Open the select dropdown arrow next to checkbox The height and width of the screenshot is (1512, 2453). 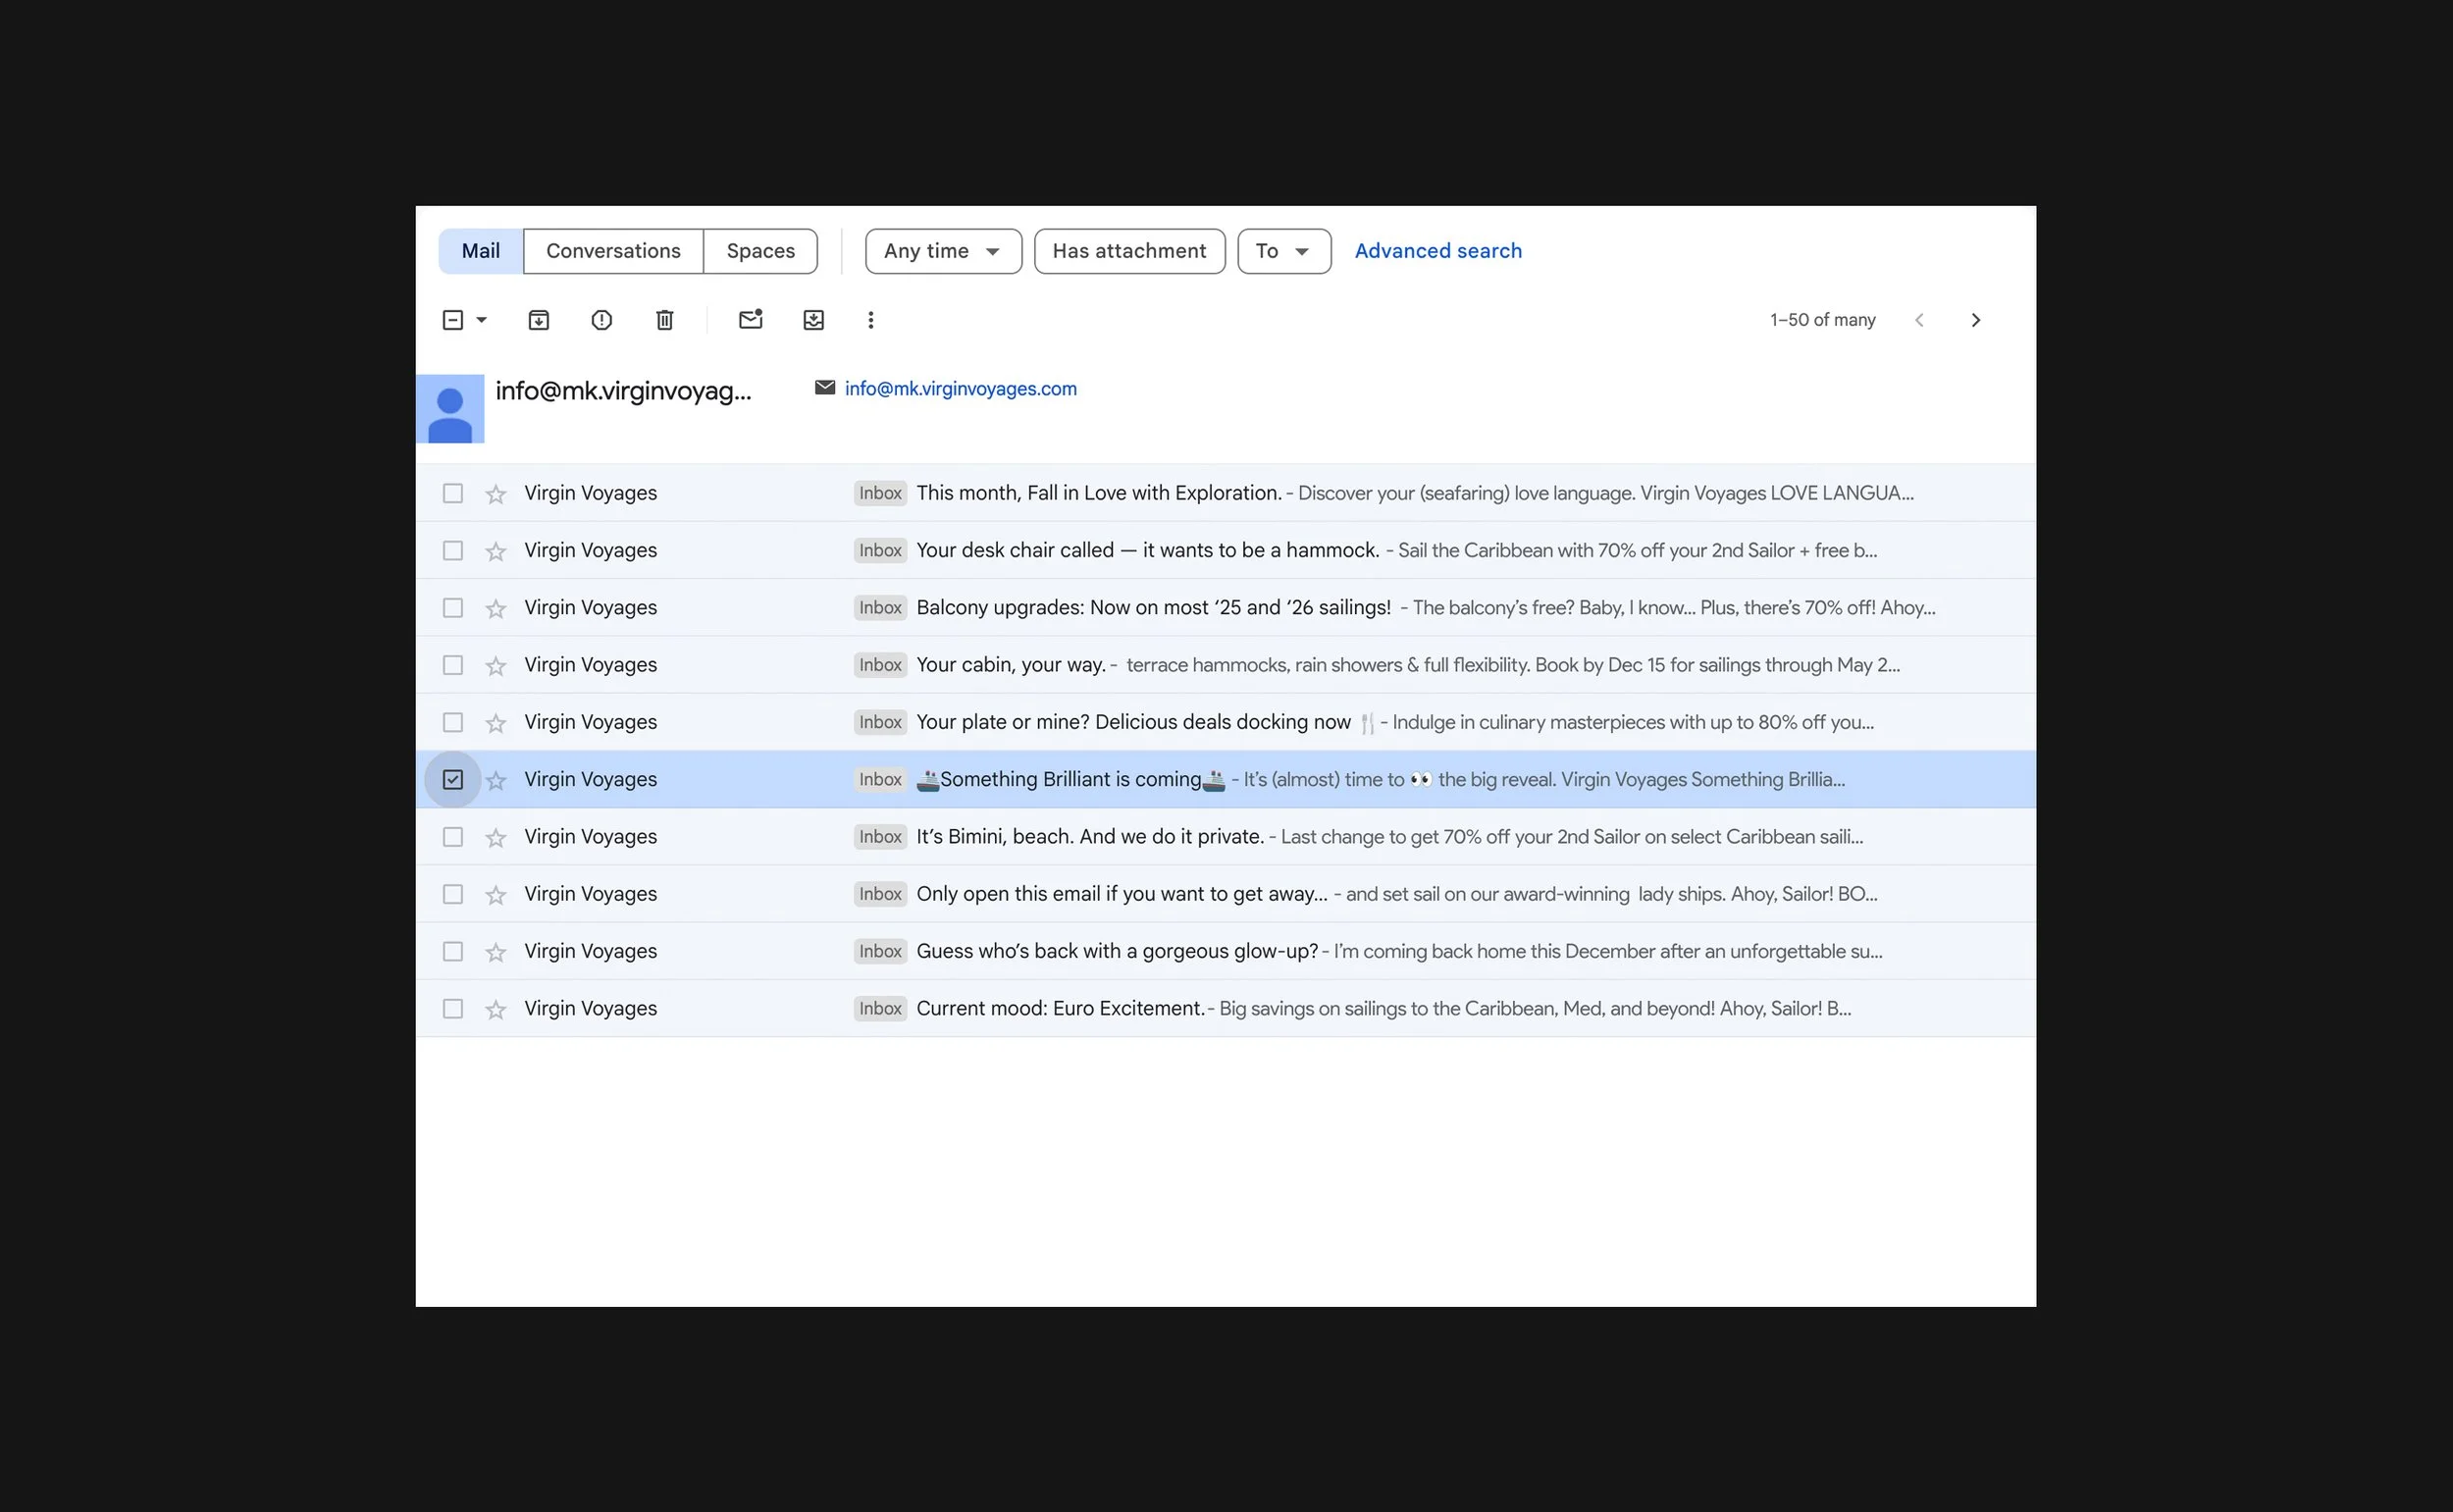[481, 320]
